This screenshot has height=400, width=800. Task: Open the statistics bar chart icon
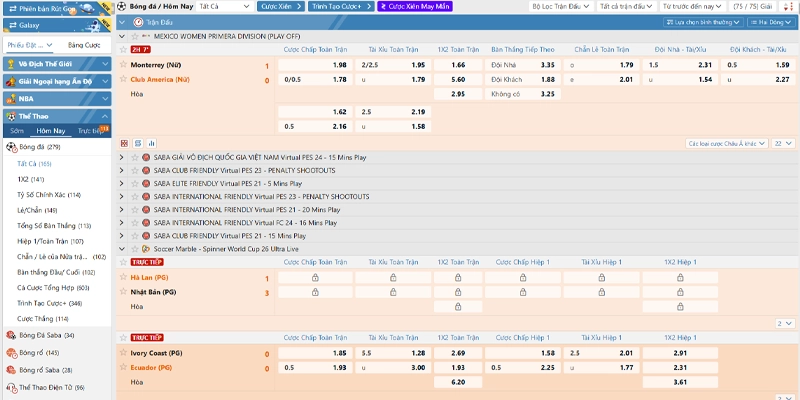[x=152, y=143]
